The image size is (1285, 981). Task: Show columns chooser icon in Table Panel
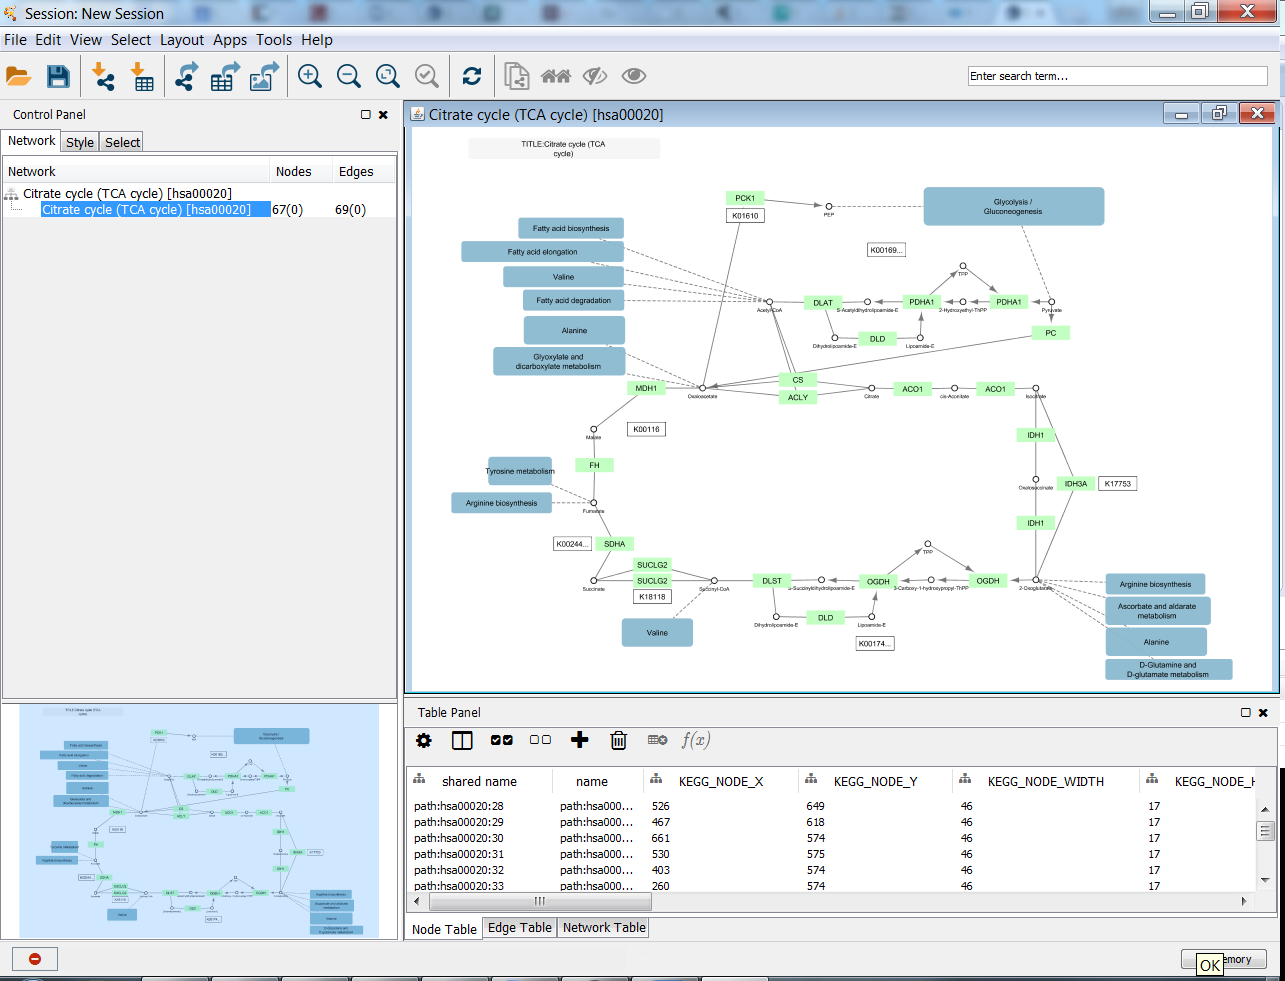(462, 740)
